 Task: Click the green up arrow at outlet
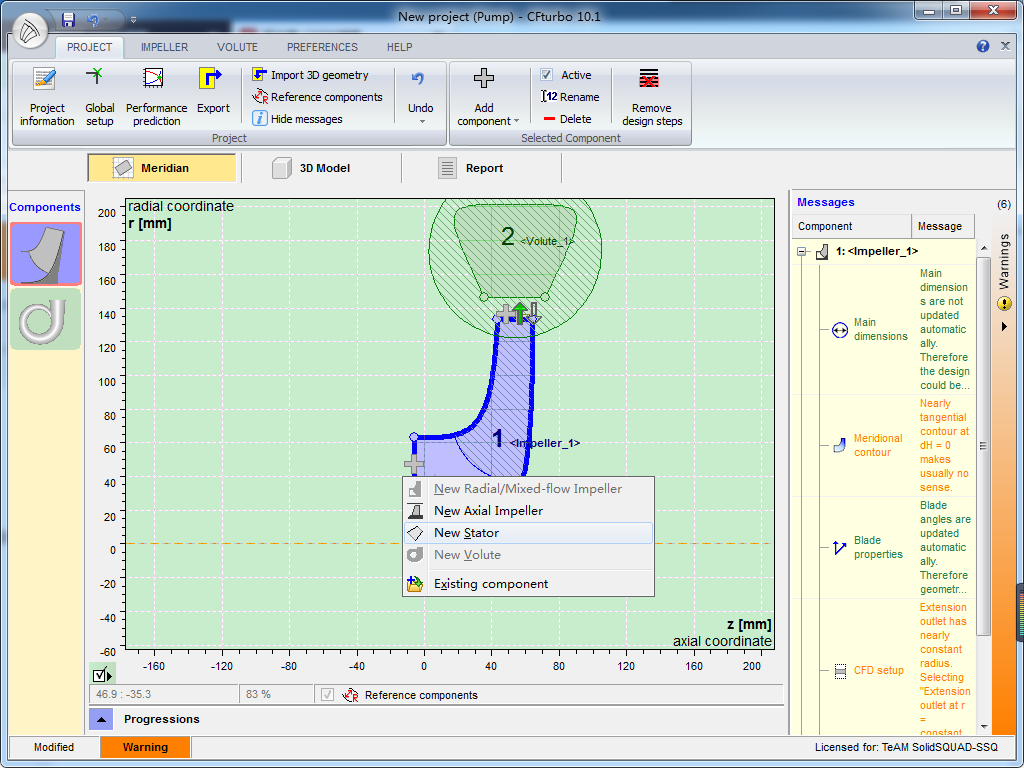tap(520, 313)
